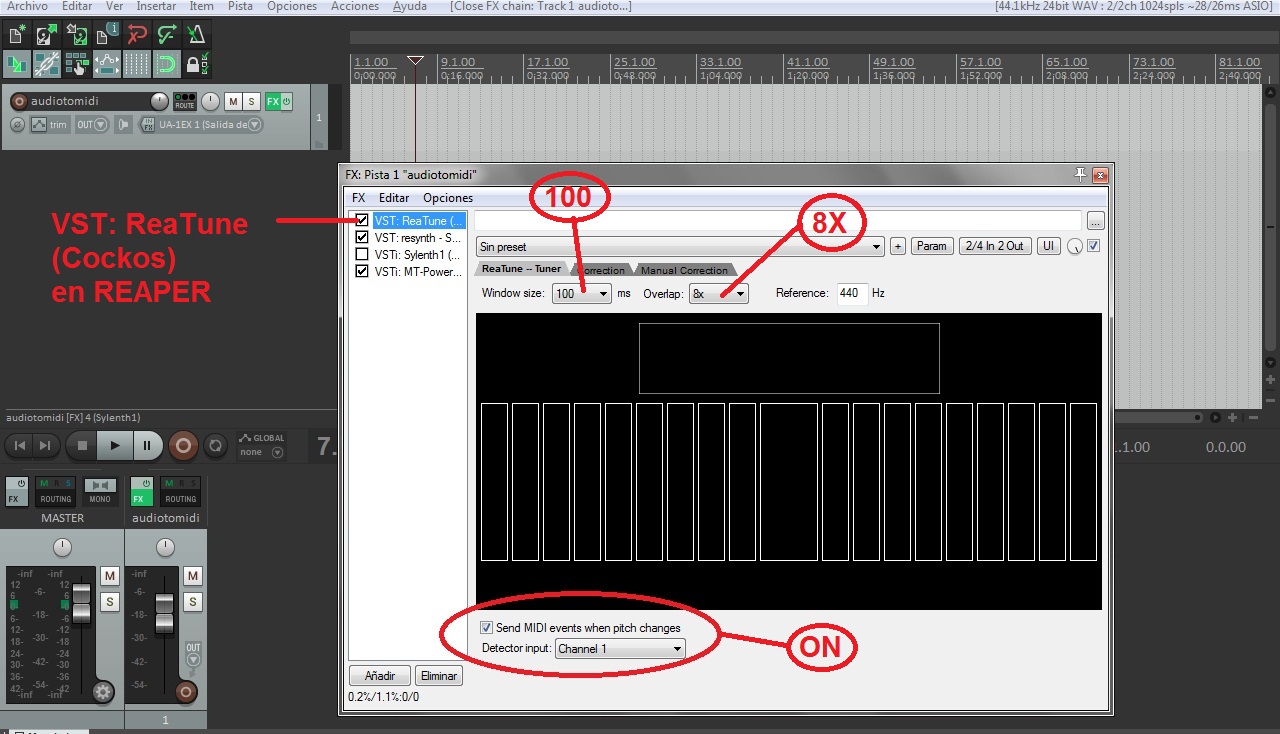Stop playback in transport bar
The width and height of the screenshot is (1280, 734).
click(x=83, y=446)
